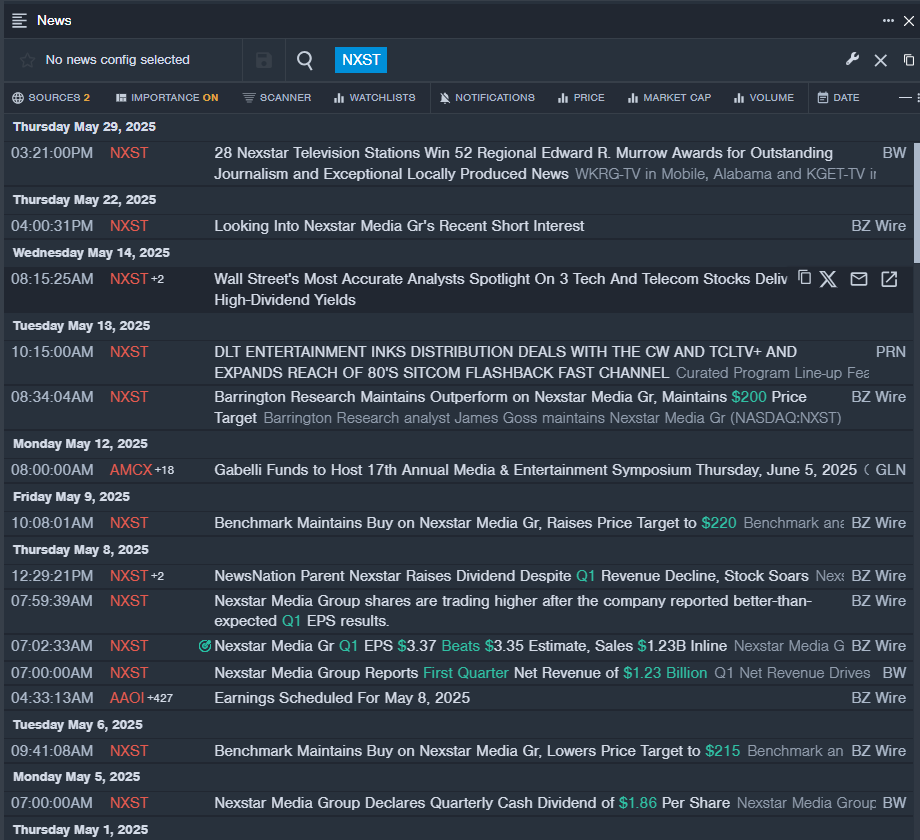Open the VOLUME filter
920x840 pixels.
click(x=764, y=97)
